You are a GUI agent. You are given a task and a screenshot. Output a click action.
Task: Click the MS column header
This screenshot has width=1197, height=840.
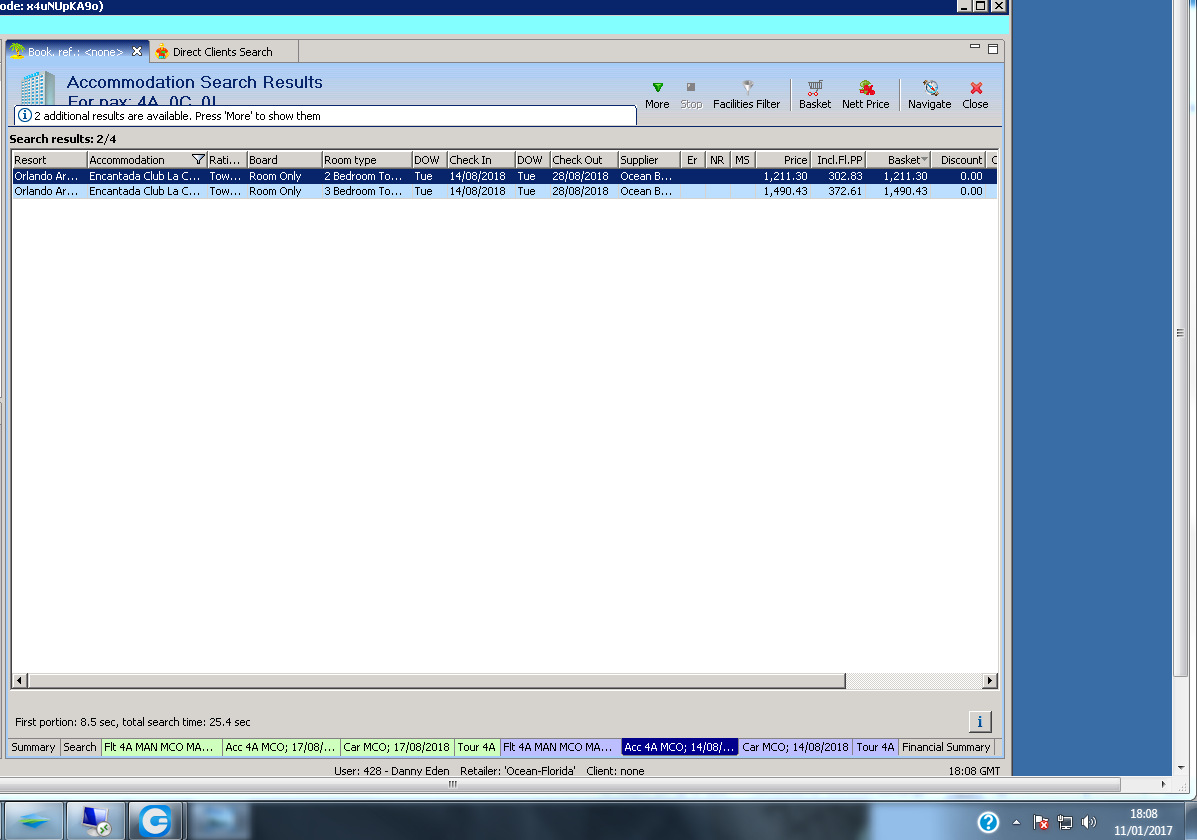point(743,160)
